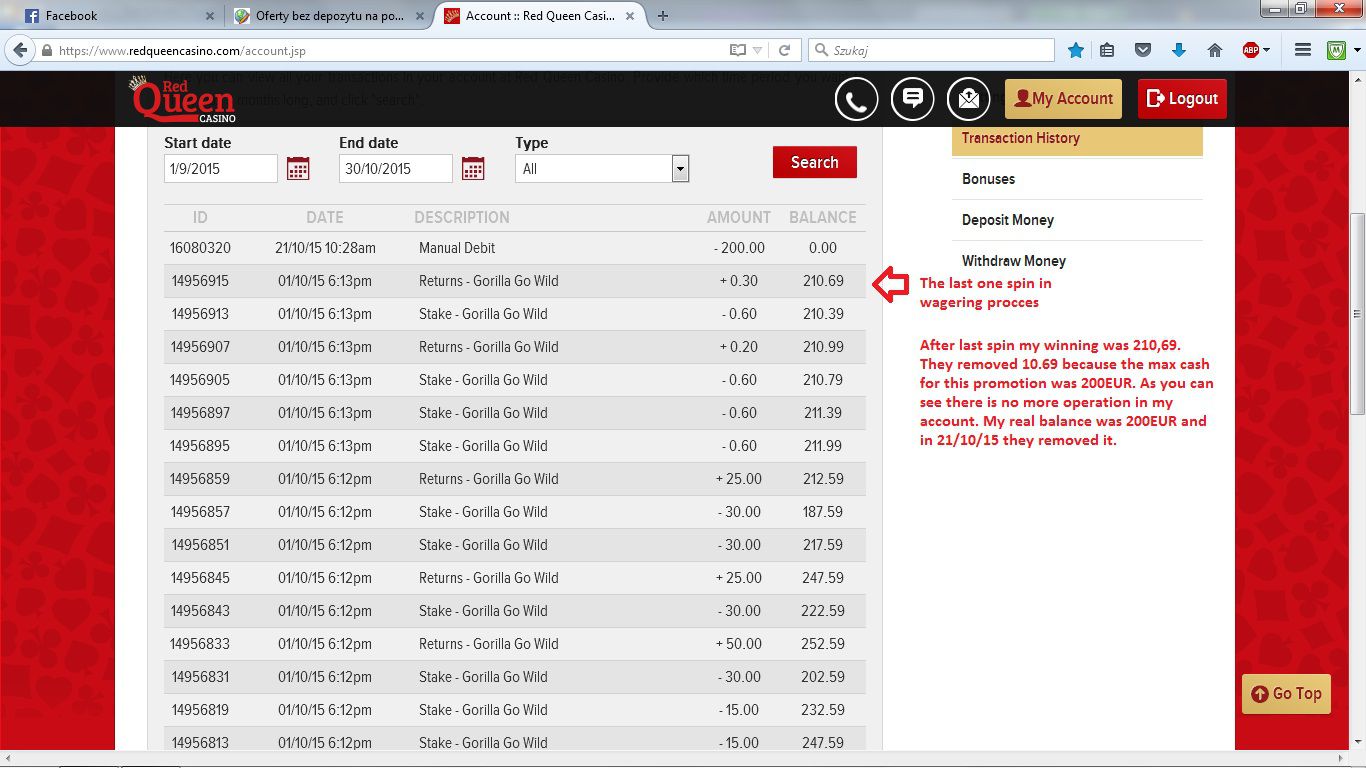Click the red Search button
This screenshot has width=1366, height=768.
pos(814,162)
